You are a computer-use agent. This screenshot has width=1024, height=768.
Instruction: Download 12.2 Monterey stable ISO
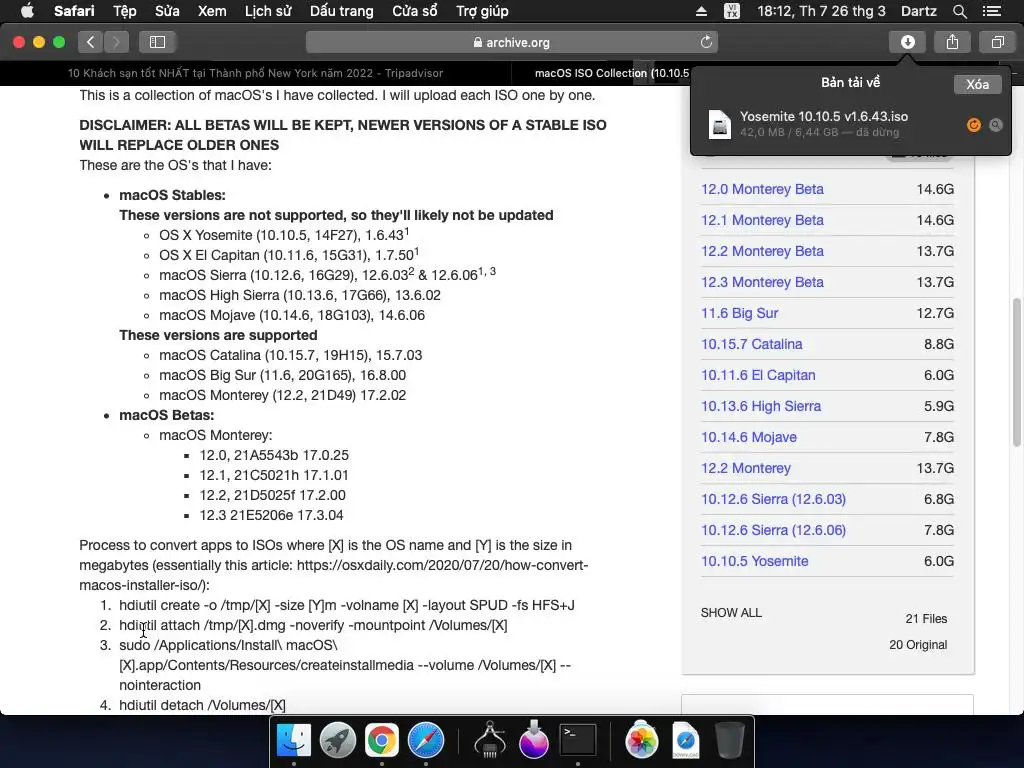pos(746,468)
